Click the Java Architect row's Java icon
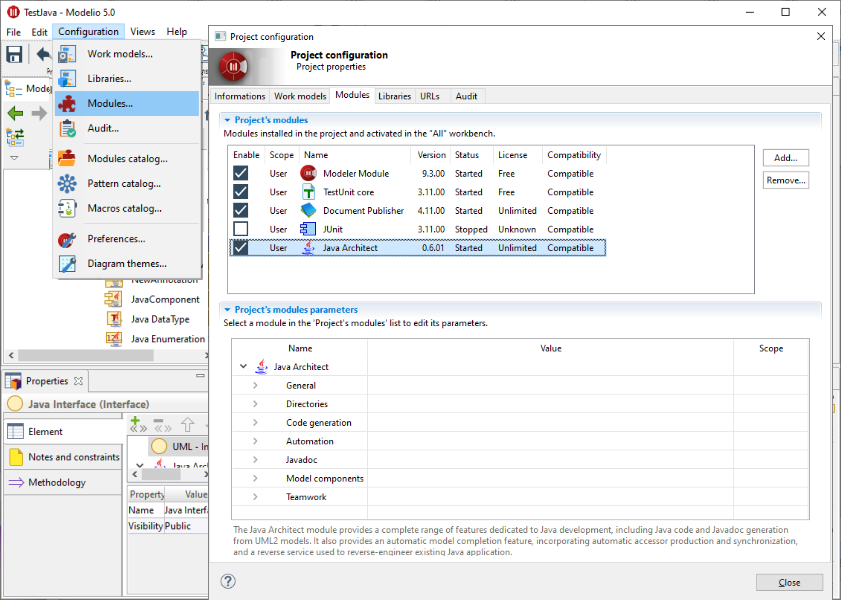 308,248
